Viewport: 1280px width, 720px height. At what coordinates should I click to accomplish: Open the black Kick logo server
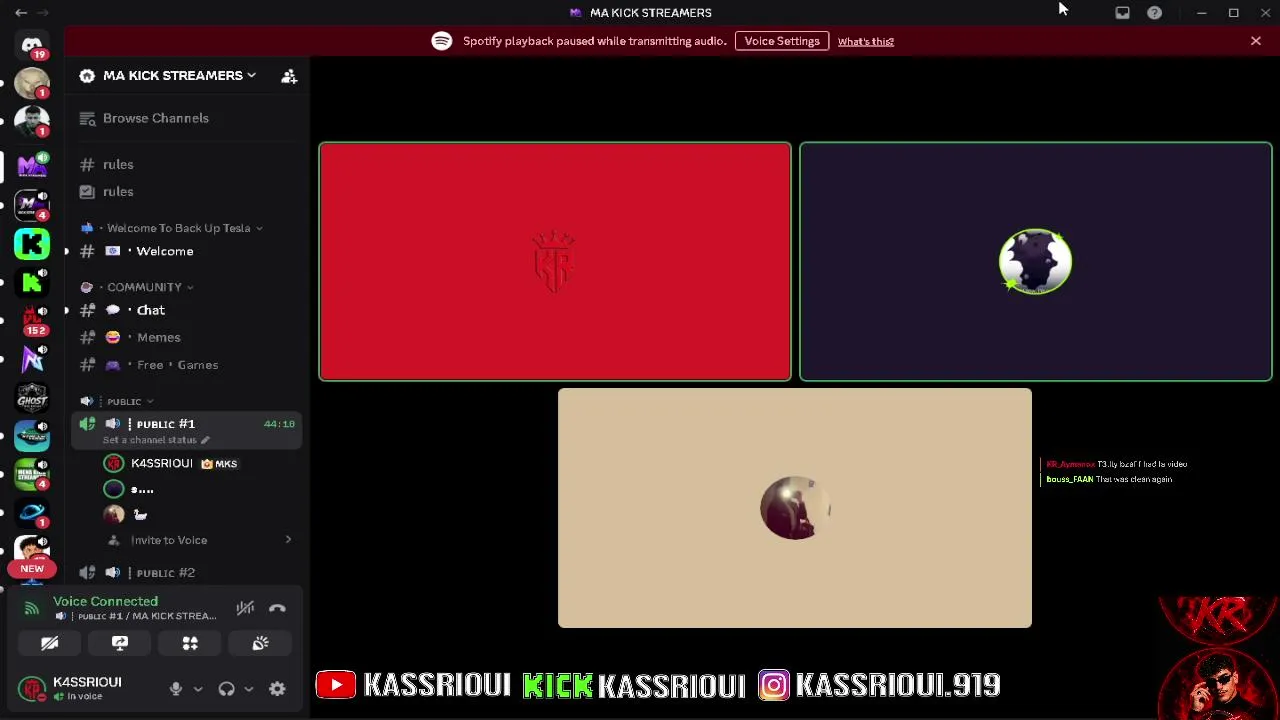[32, 282]
